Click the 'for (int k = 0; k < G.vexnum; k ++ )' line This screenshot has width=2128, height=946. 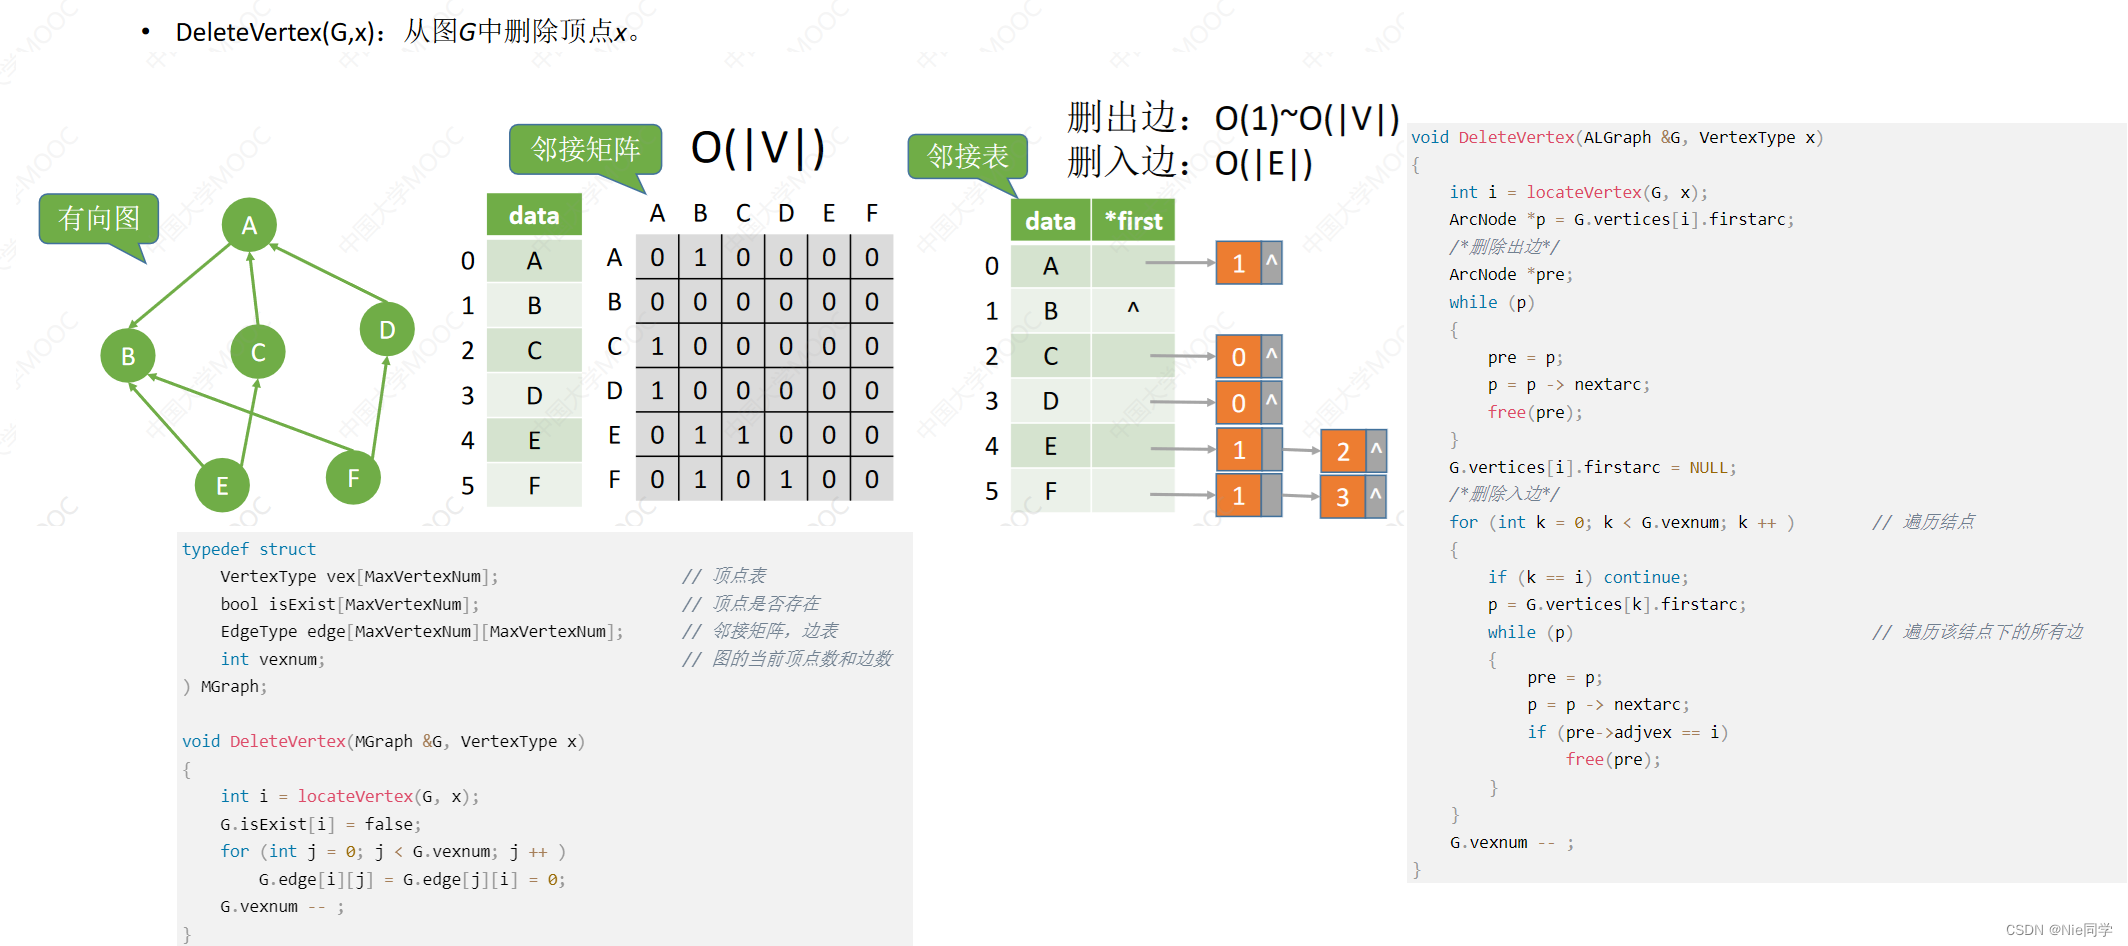tap(1622, 523)
